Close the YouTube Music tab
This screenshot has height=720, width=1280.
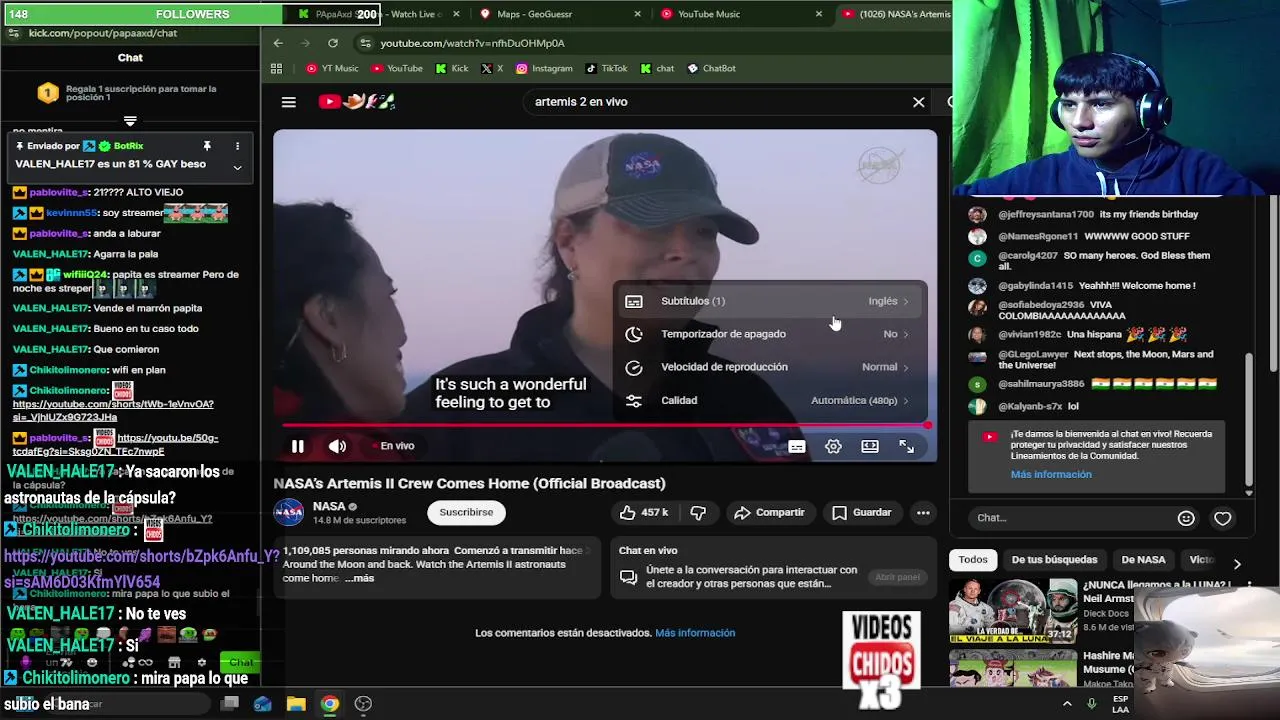(819, 14)
